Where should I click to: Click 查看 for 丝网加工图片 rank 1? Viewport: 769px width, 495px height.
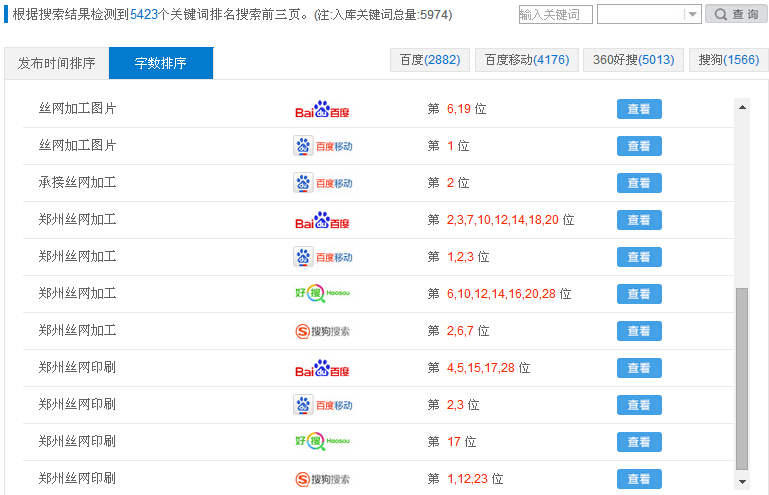point(639,146)
